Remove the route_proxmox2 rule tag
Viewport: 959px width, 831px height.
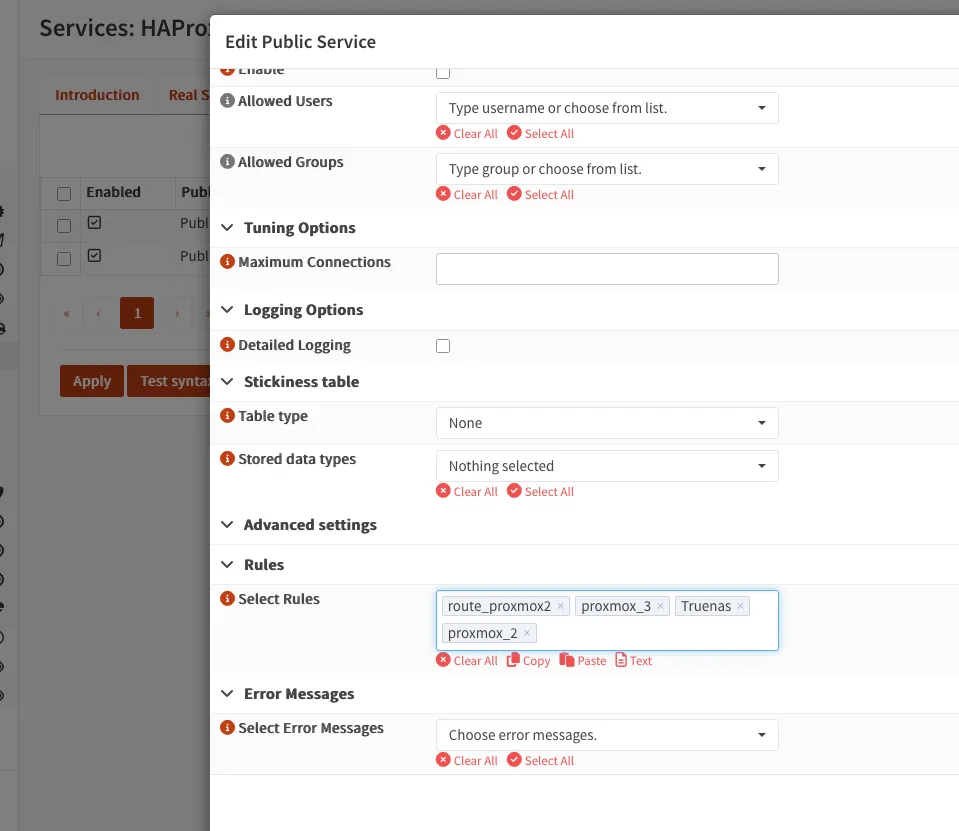click(x=560, y=606)
